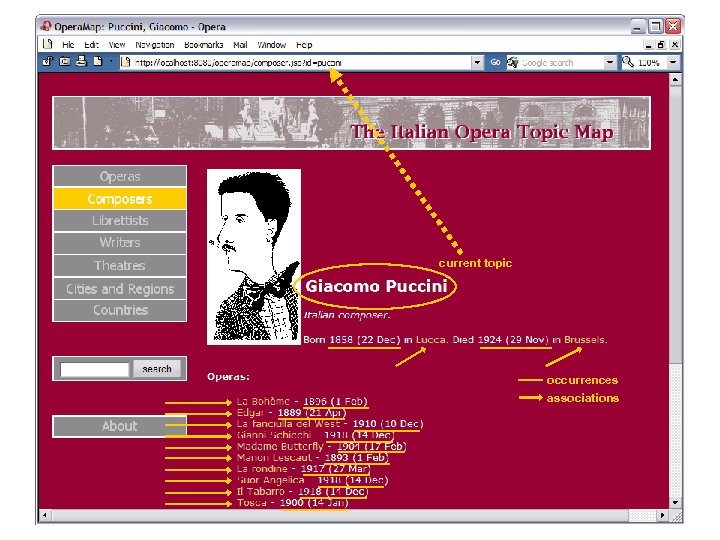
Task: Follow the Lucca birthplace link
Action: (x=430, y=340)
